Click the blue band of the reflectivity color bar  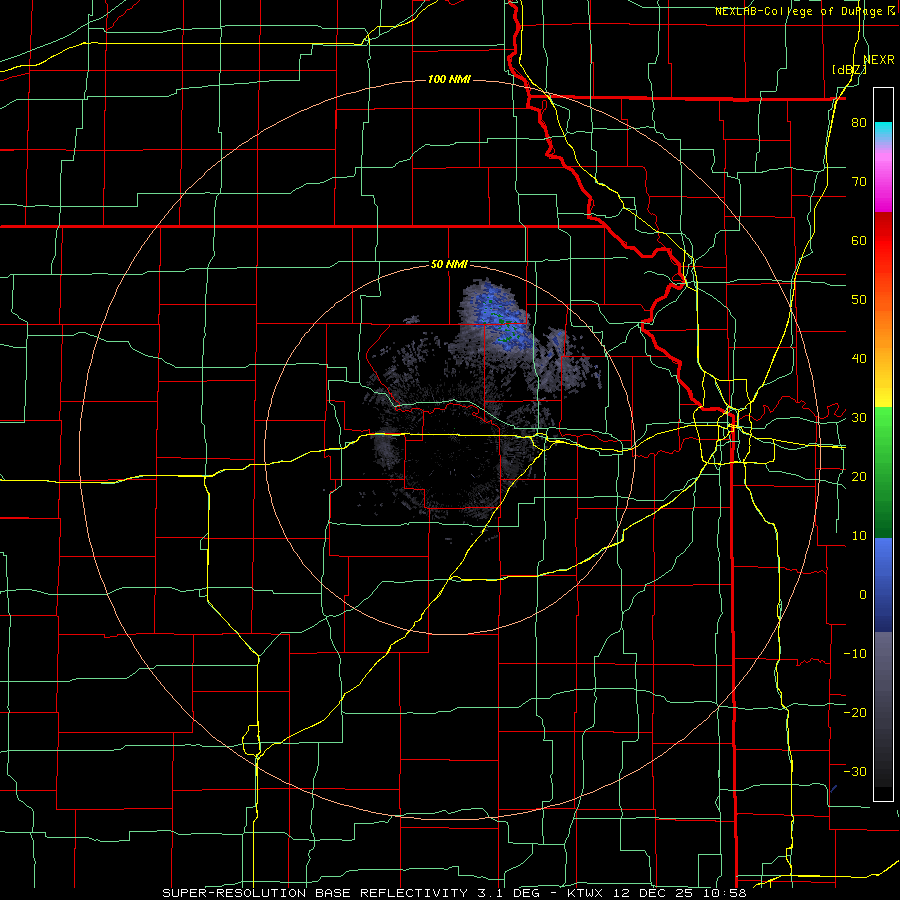[x=883, y=585]
